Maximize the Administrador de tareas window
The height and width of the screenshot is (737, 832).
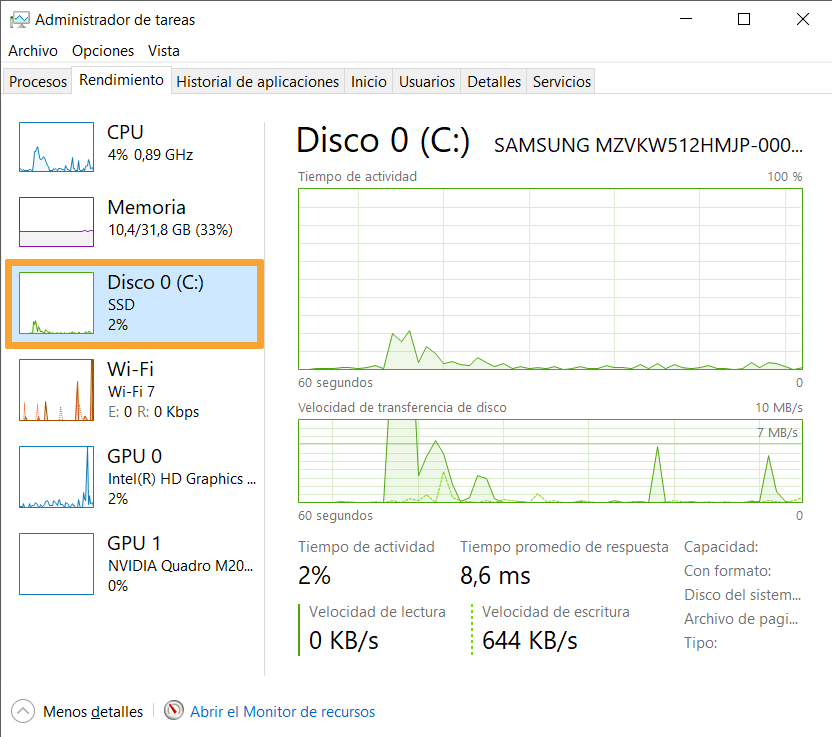click(x=744, y=19)
